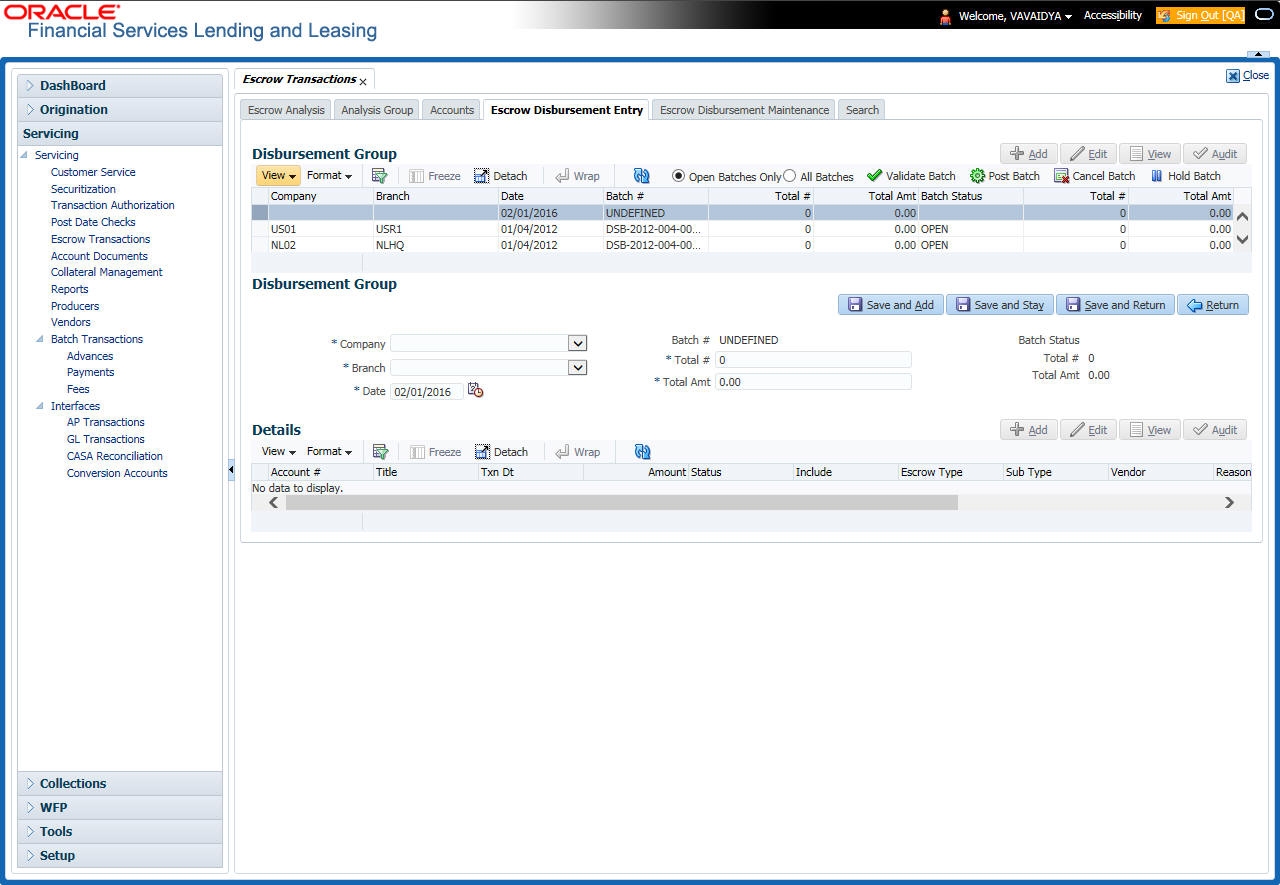This screenshot has height=885, width=1280.
Task: Expand the DashBoard accordion panel
Action: [120, 86]
